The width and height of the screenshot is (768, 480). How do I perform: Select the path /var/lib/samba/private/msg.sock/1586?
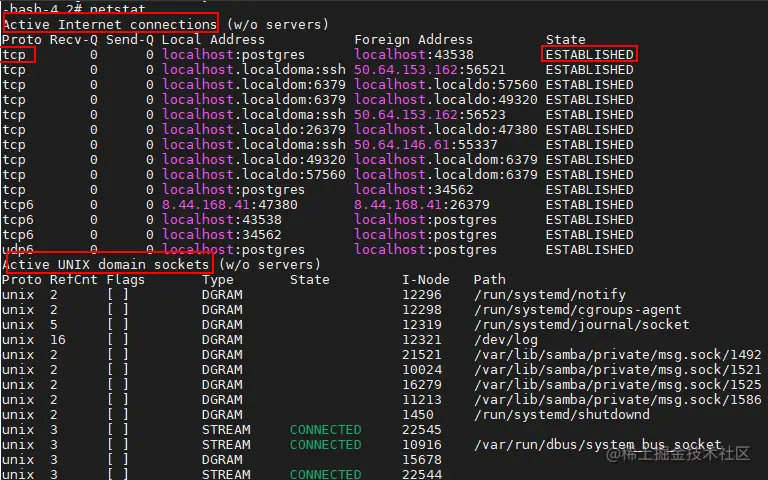618,400
